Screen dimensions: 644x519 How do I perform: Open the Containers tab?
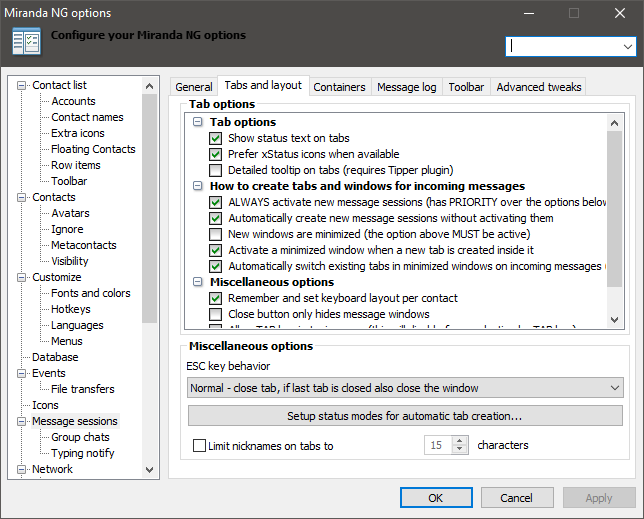coord(339,87)
